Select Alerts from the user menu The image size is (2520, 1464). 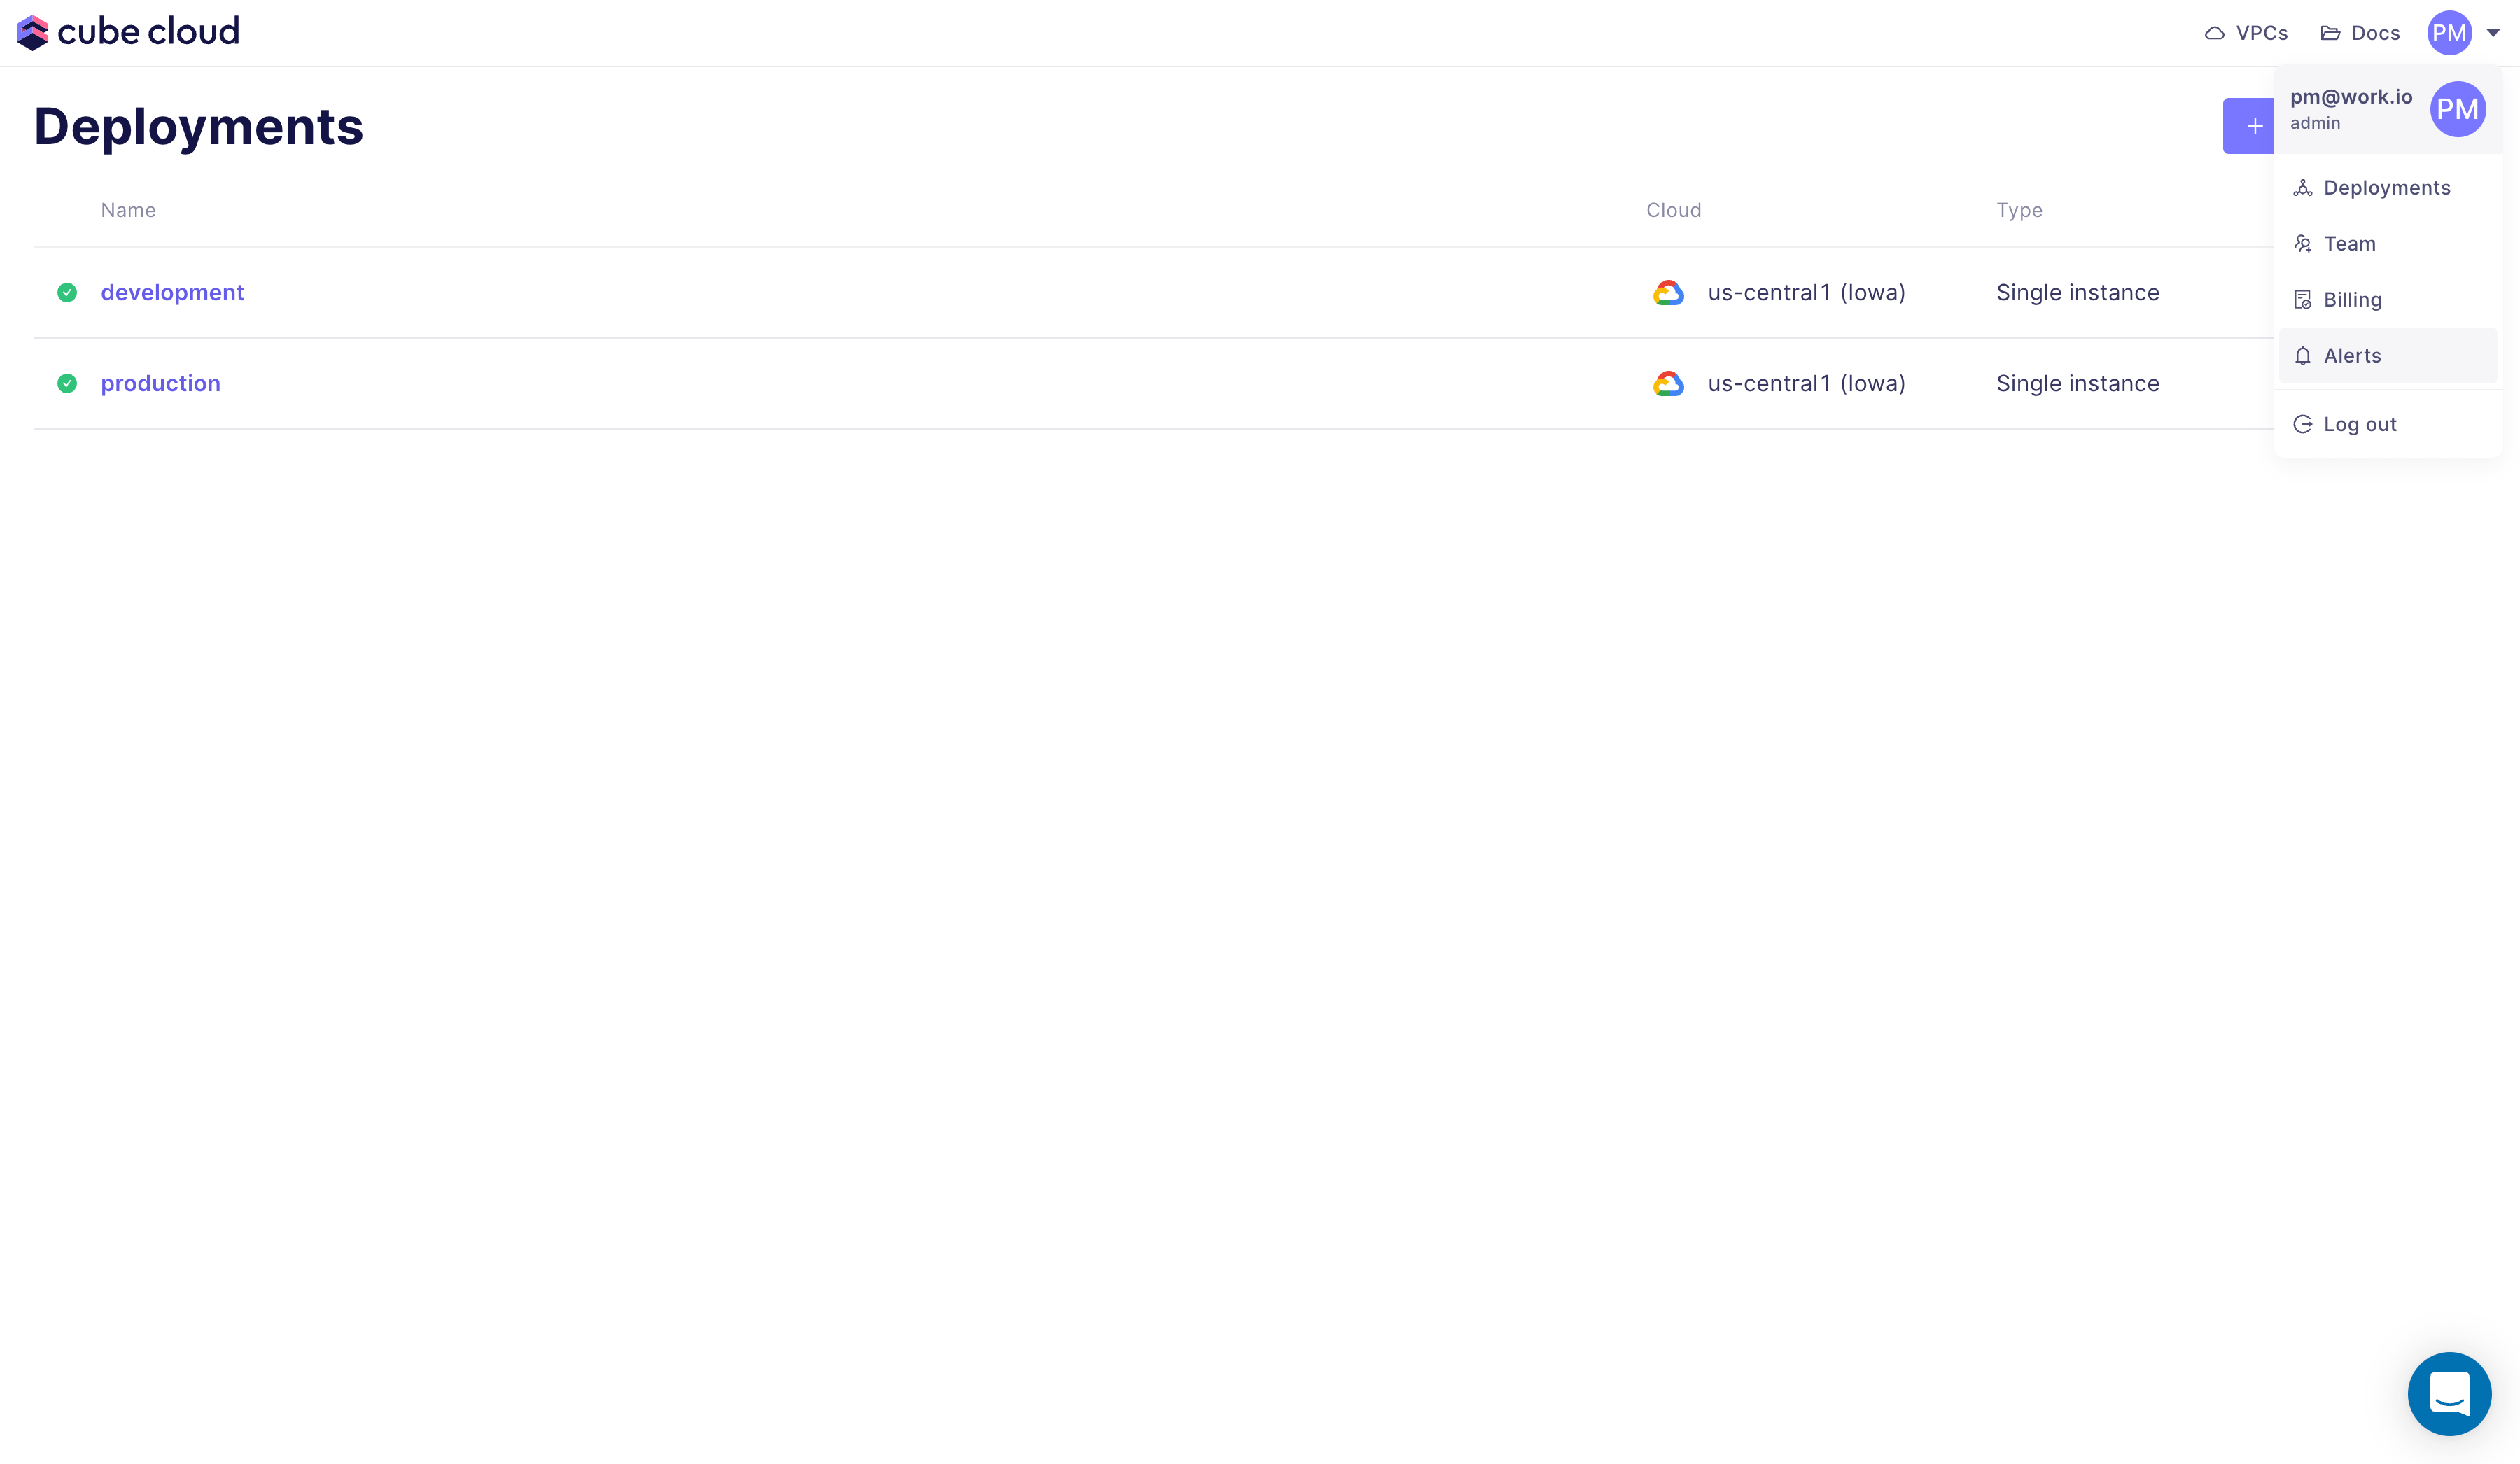point(2387,356)
